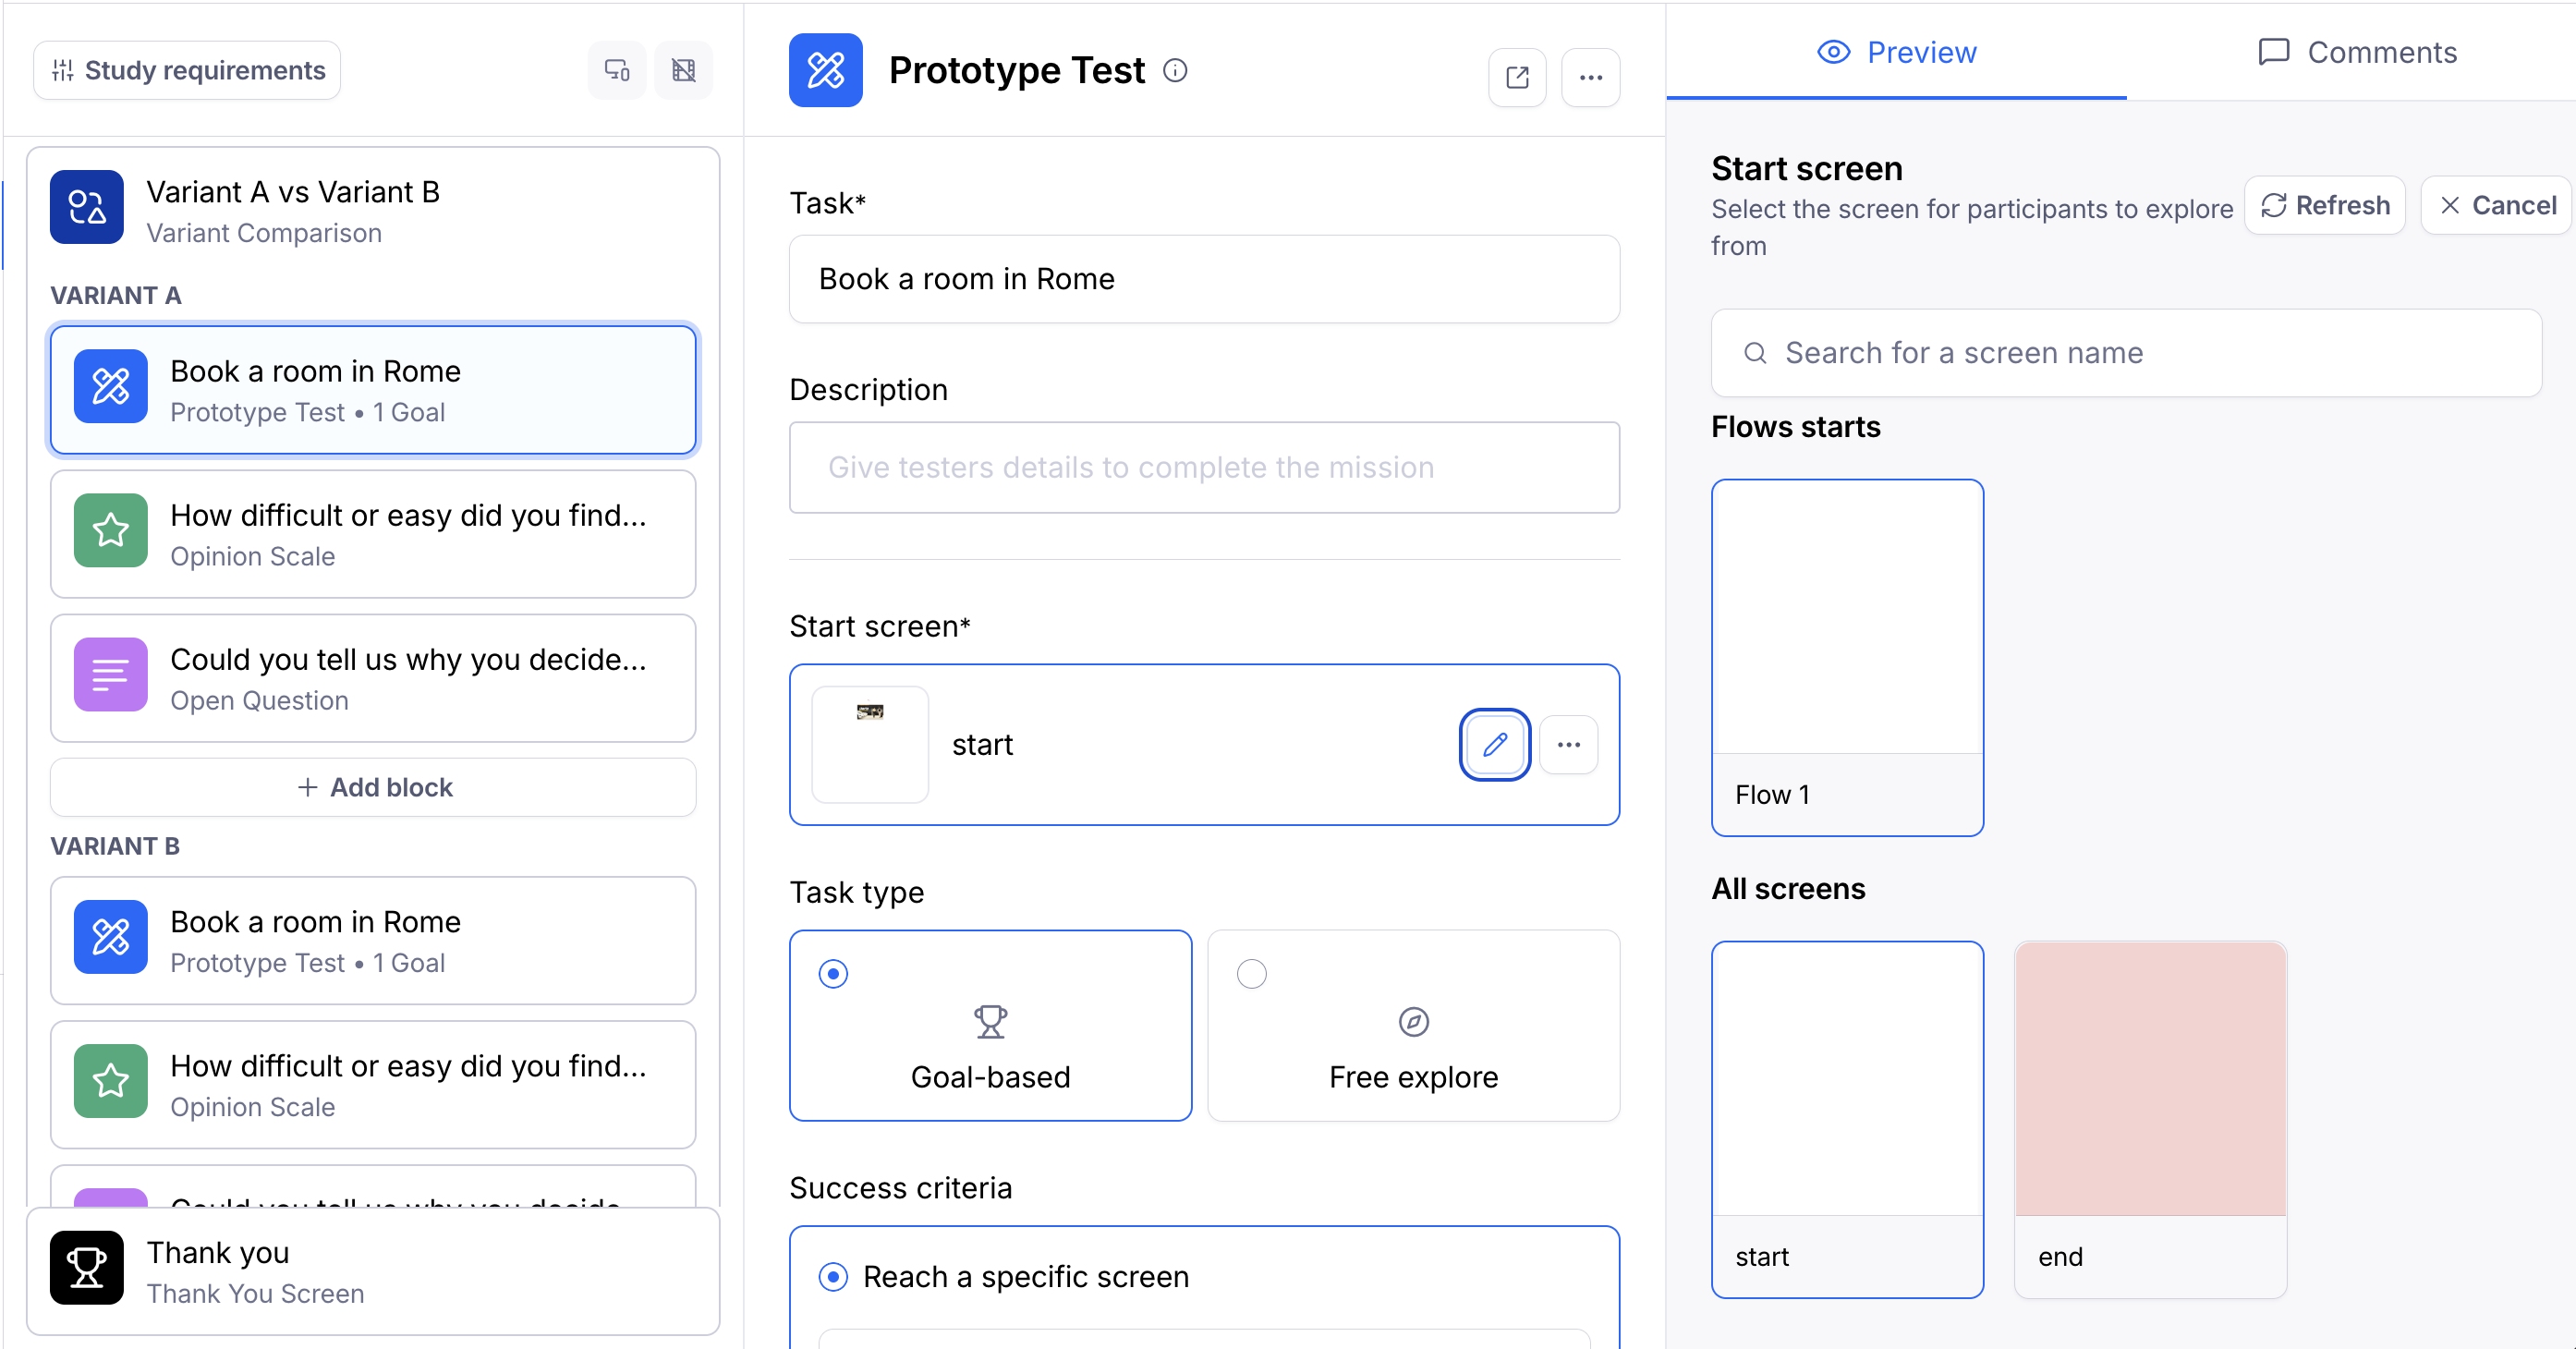Click the Variant Comparison block icon
Viewport: 2576px width, 1349px height.
click(x=87, y=207)
